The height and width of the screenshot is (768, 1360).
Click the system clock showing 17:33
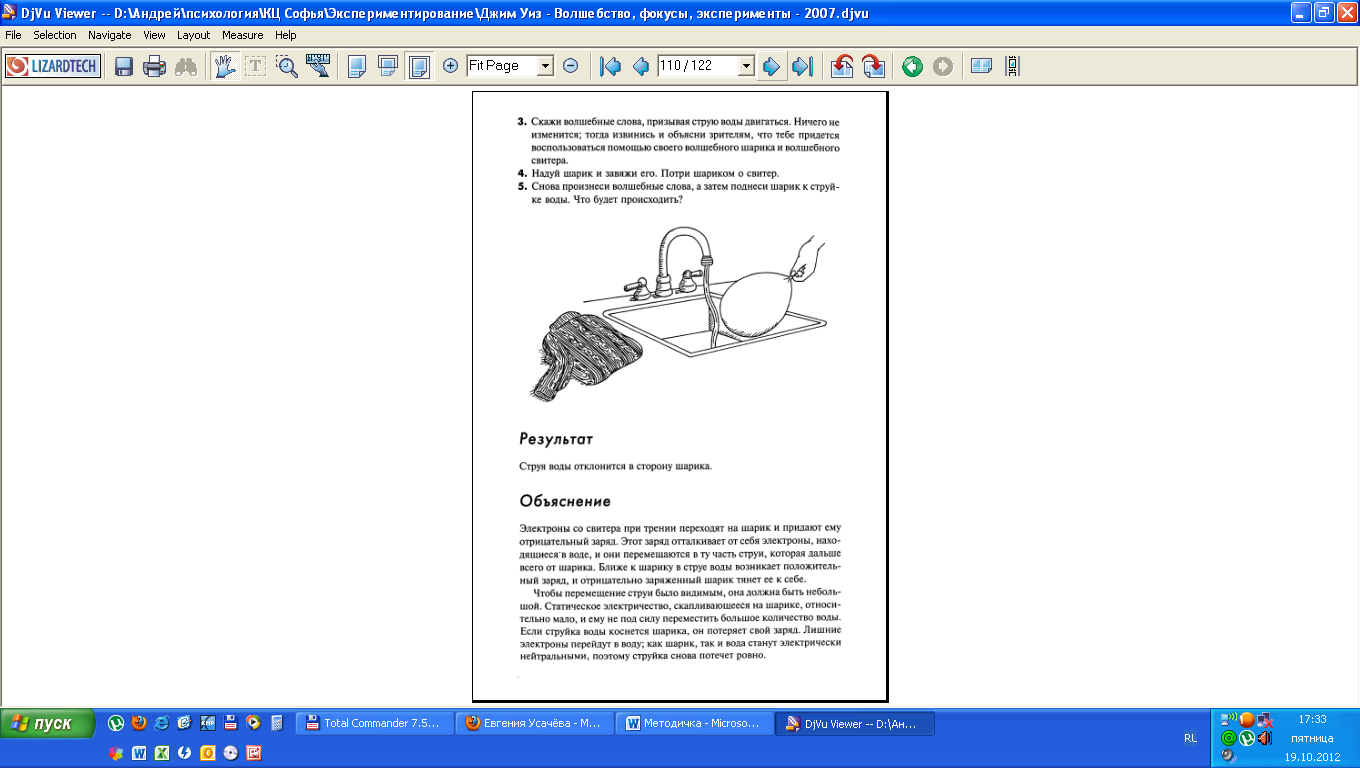pos(1312,719)
